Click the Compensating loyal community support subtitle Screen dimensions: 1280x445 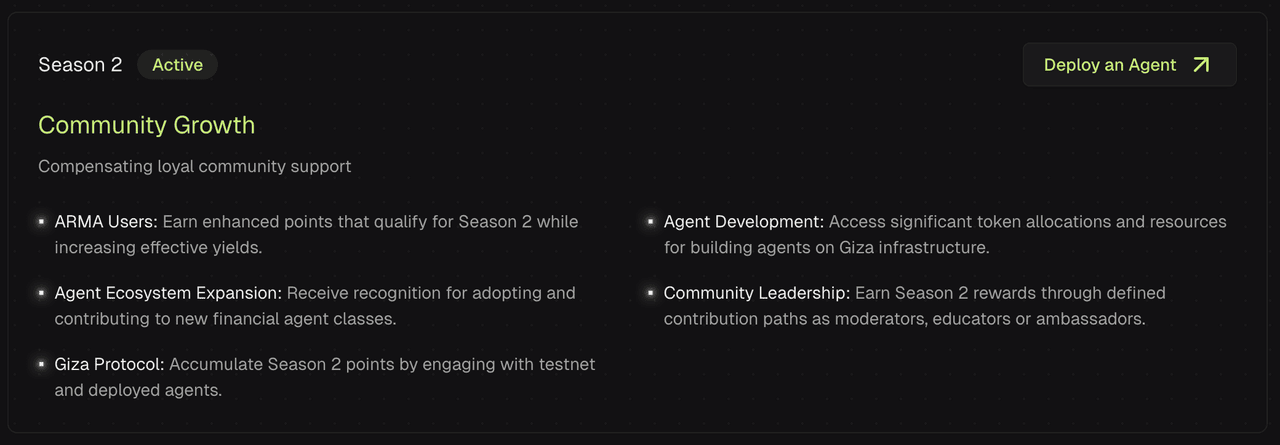[x=195, y=166]
